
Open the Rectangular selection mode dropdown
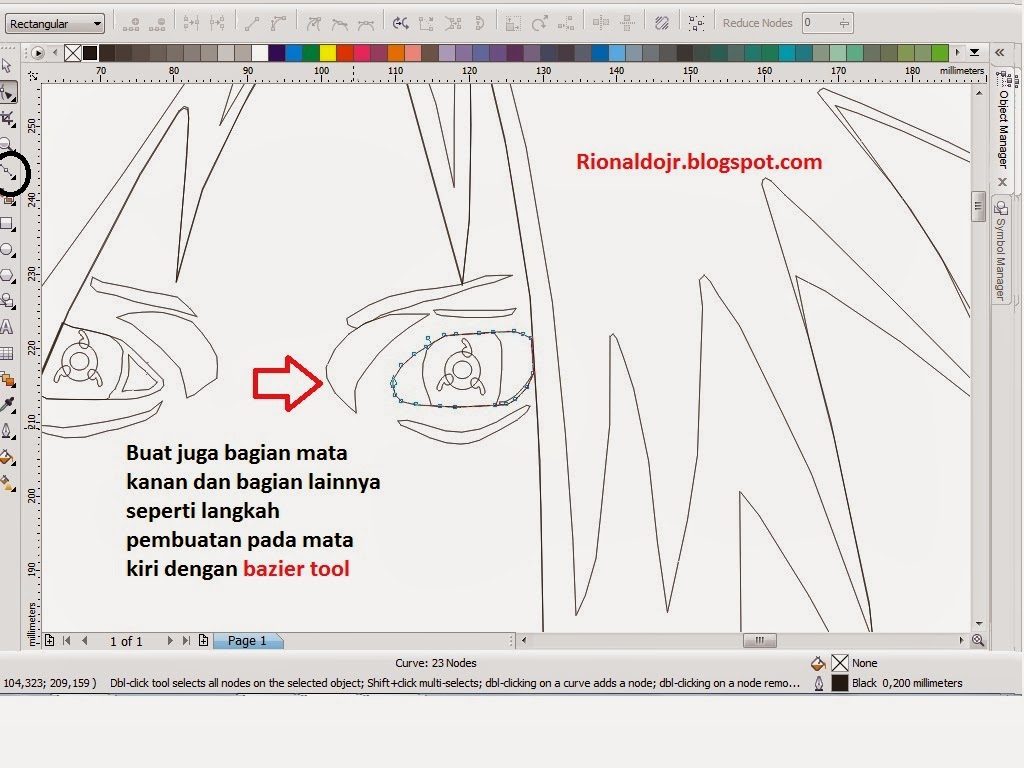55,24
